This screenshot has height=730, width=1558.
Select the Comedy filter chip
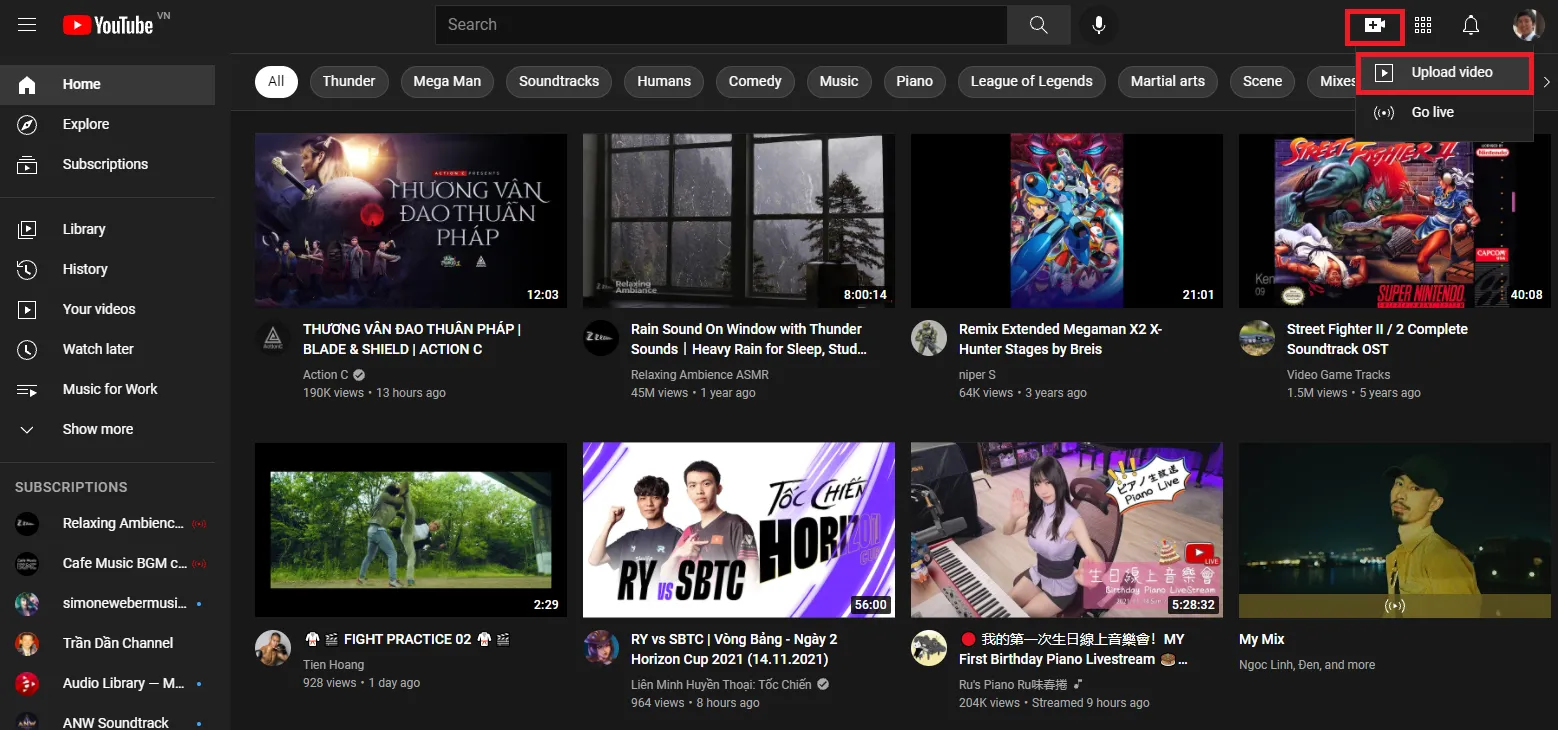click(755, 82)
